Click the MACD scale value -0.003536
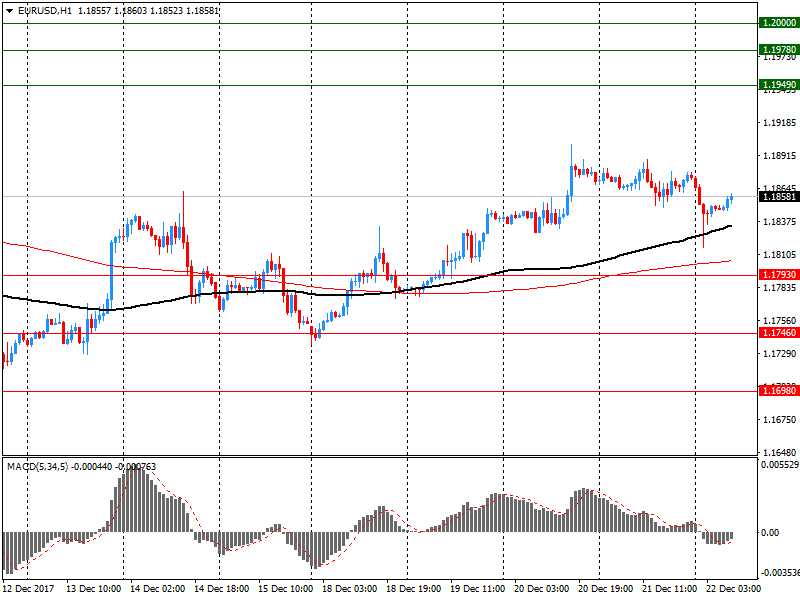Viewport: 800px width, 600px height. click(780, 572)
